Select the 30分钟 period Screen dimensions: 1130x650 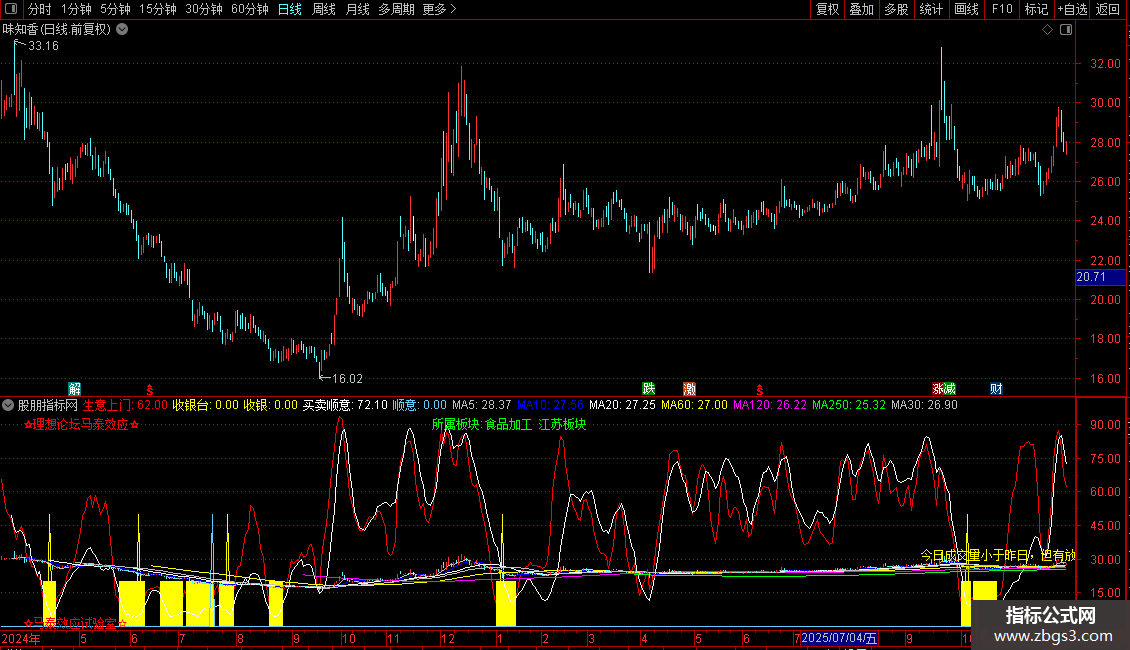pyautogui.click(x=203, y=9)
